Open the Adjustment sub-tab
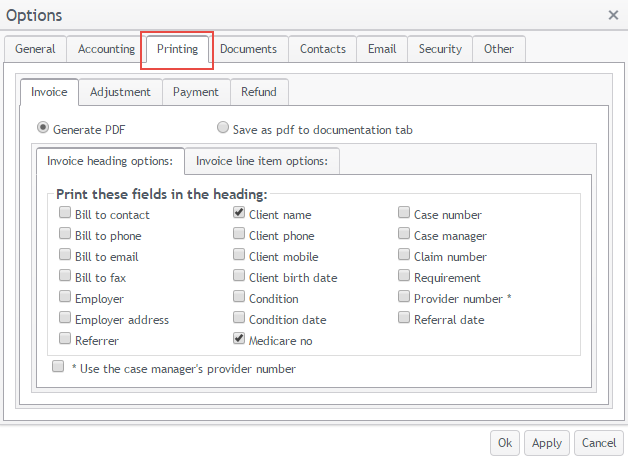 pos(120,92)
